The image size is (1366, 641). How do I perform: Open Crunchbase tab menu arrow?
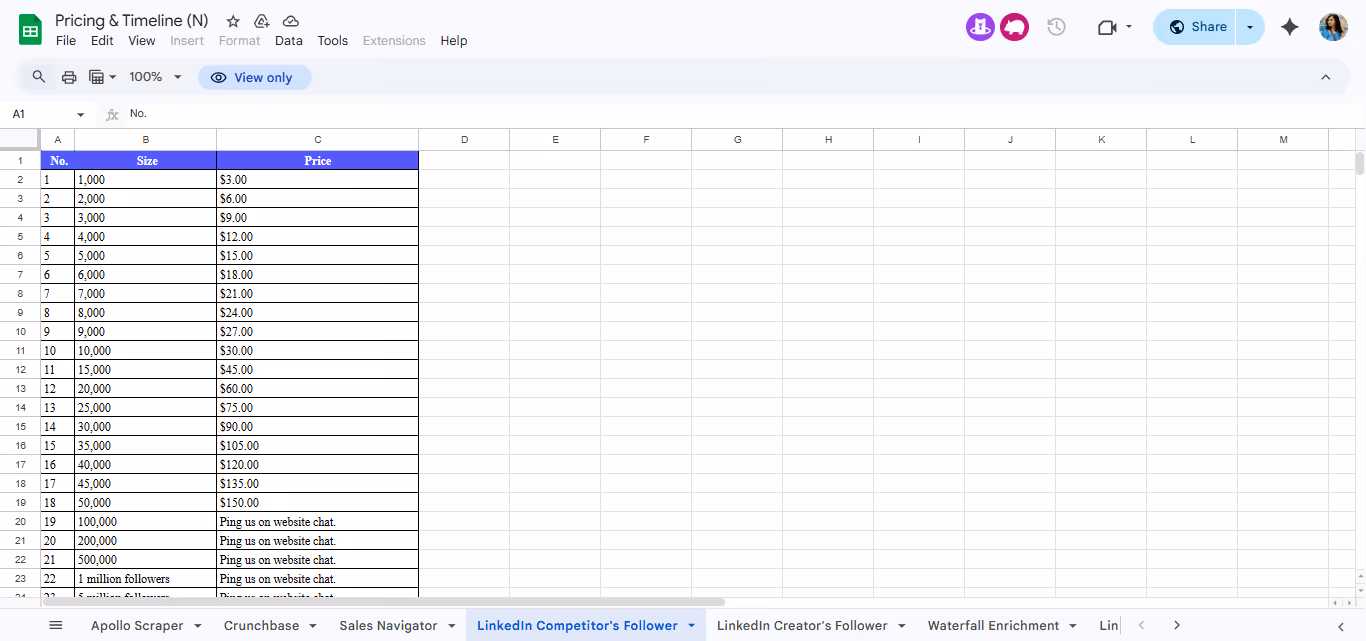[x=312, y=626]
